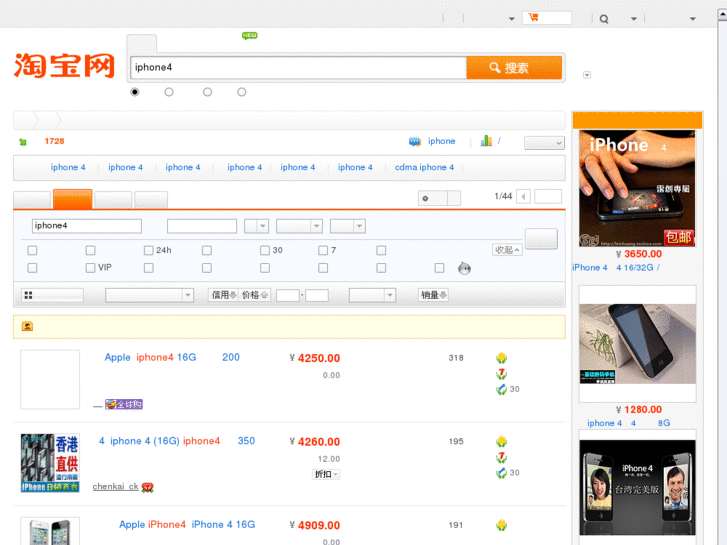
Task: Open the select box right of bar chart icon
Action: 544,143
